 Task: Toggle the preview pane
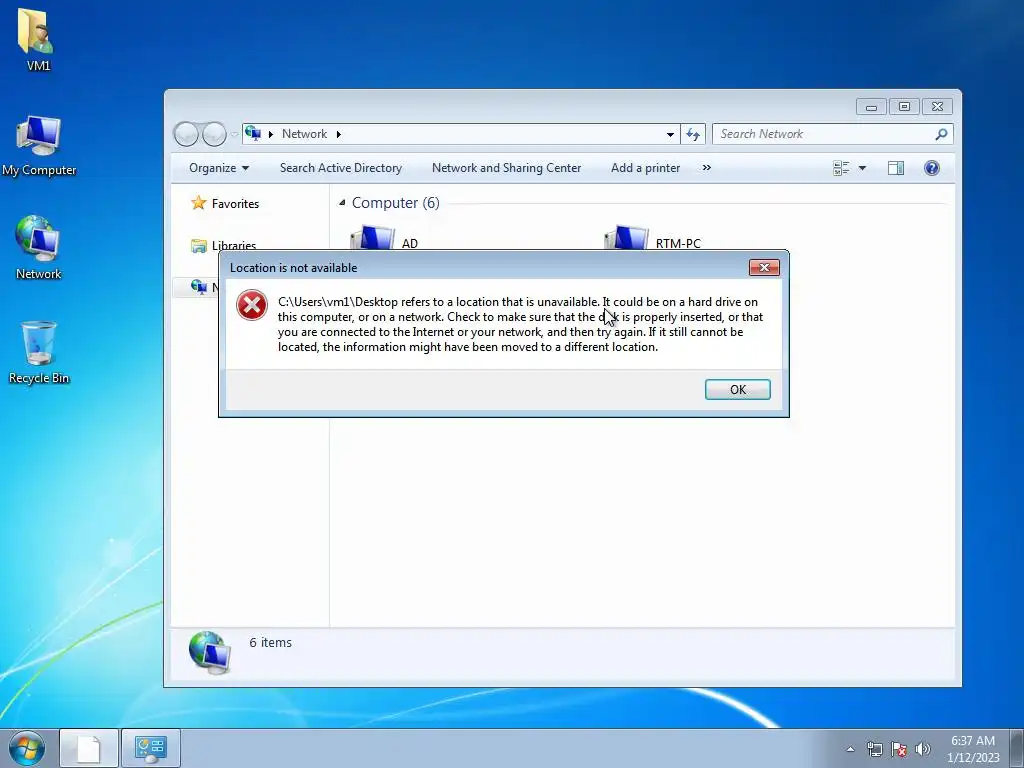tap(896, 168)
